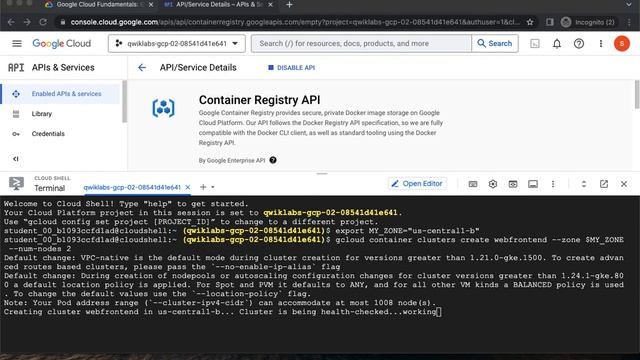Image resolution: width=640 pixels, height=360 pixels.
Task: Open Credentials in the sidebar
Action: (x=48, y=134)
